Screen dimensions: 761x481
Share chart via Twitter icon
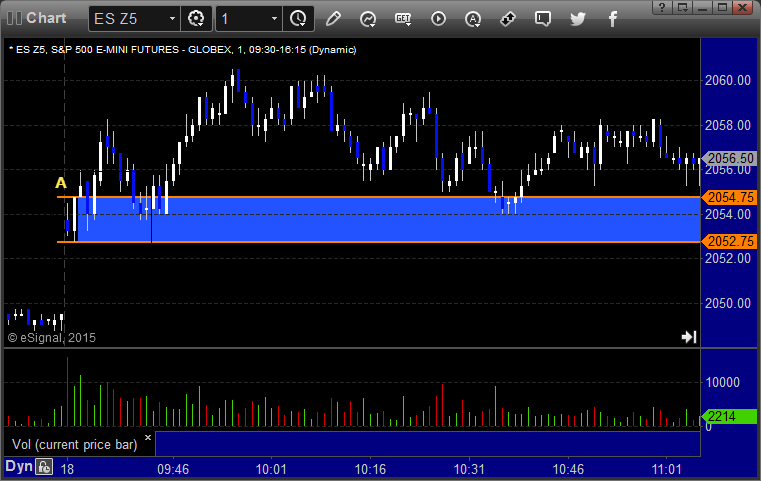[x=578, y=19]
